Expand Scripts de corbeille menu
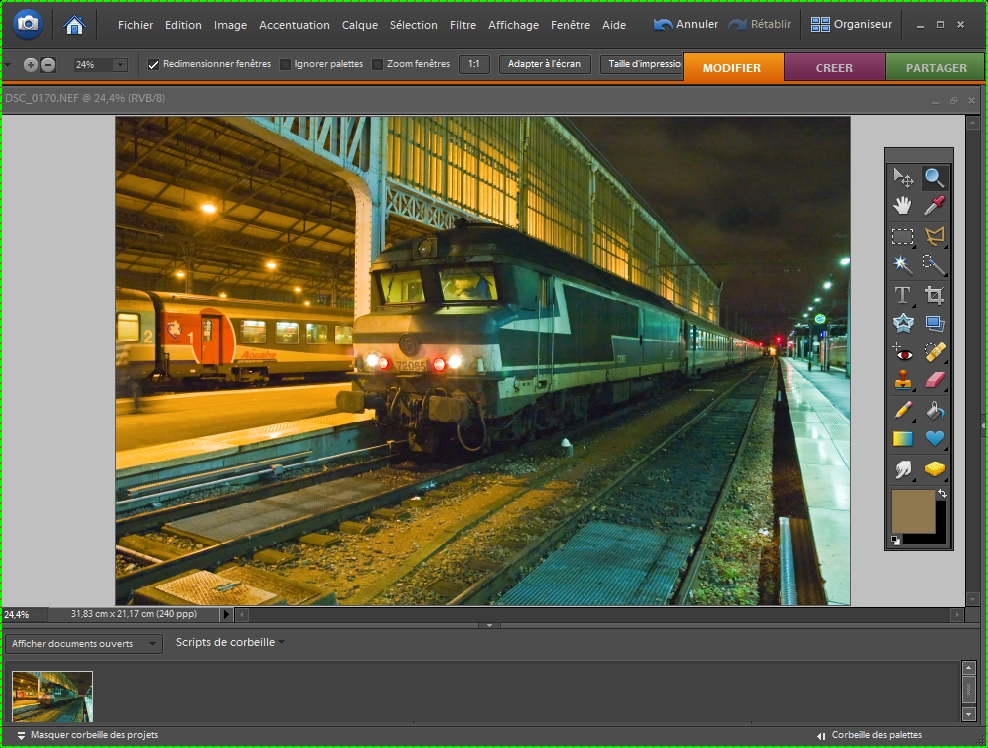This screenshot has height=748, width=988. 230,642
